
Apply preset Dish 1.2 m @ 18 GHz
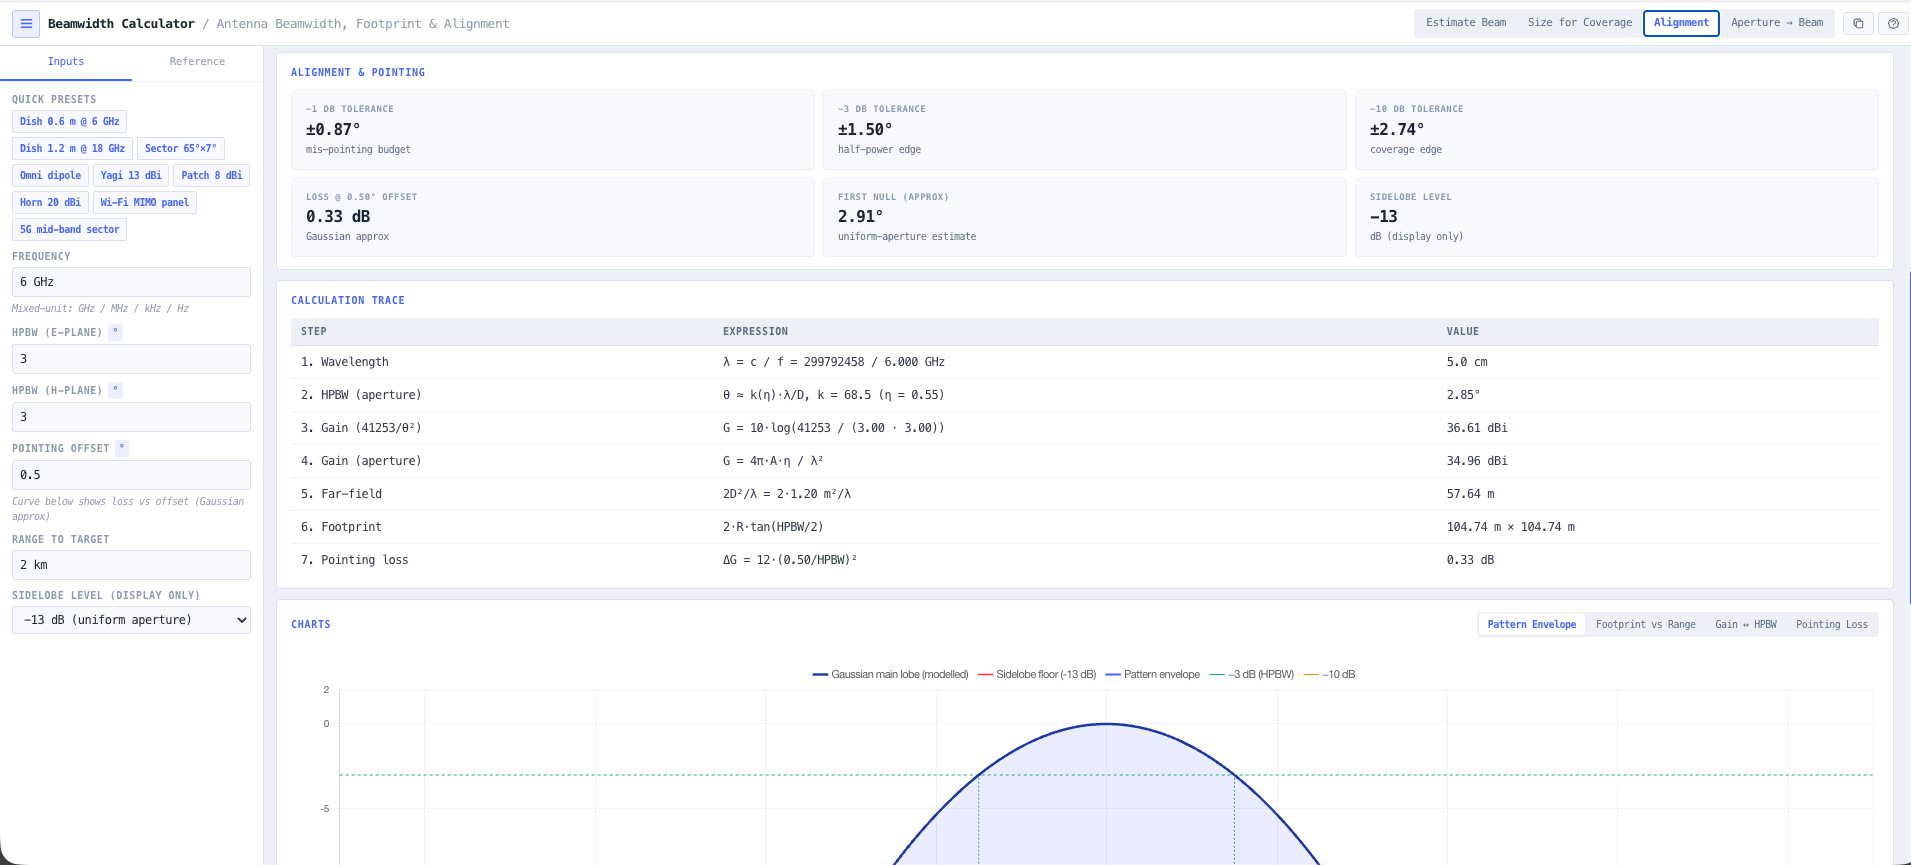72,149
